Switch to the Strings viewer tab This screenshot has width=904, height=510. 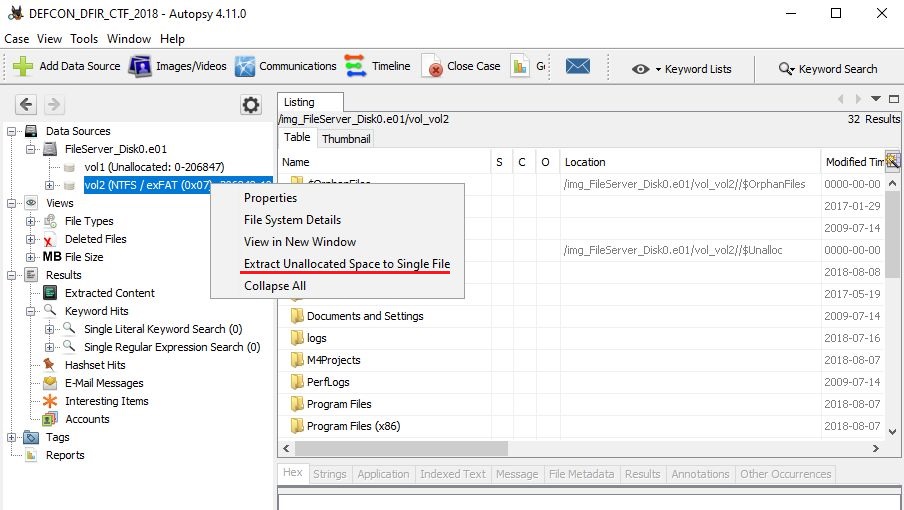coord(330,474)
